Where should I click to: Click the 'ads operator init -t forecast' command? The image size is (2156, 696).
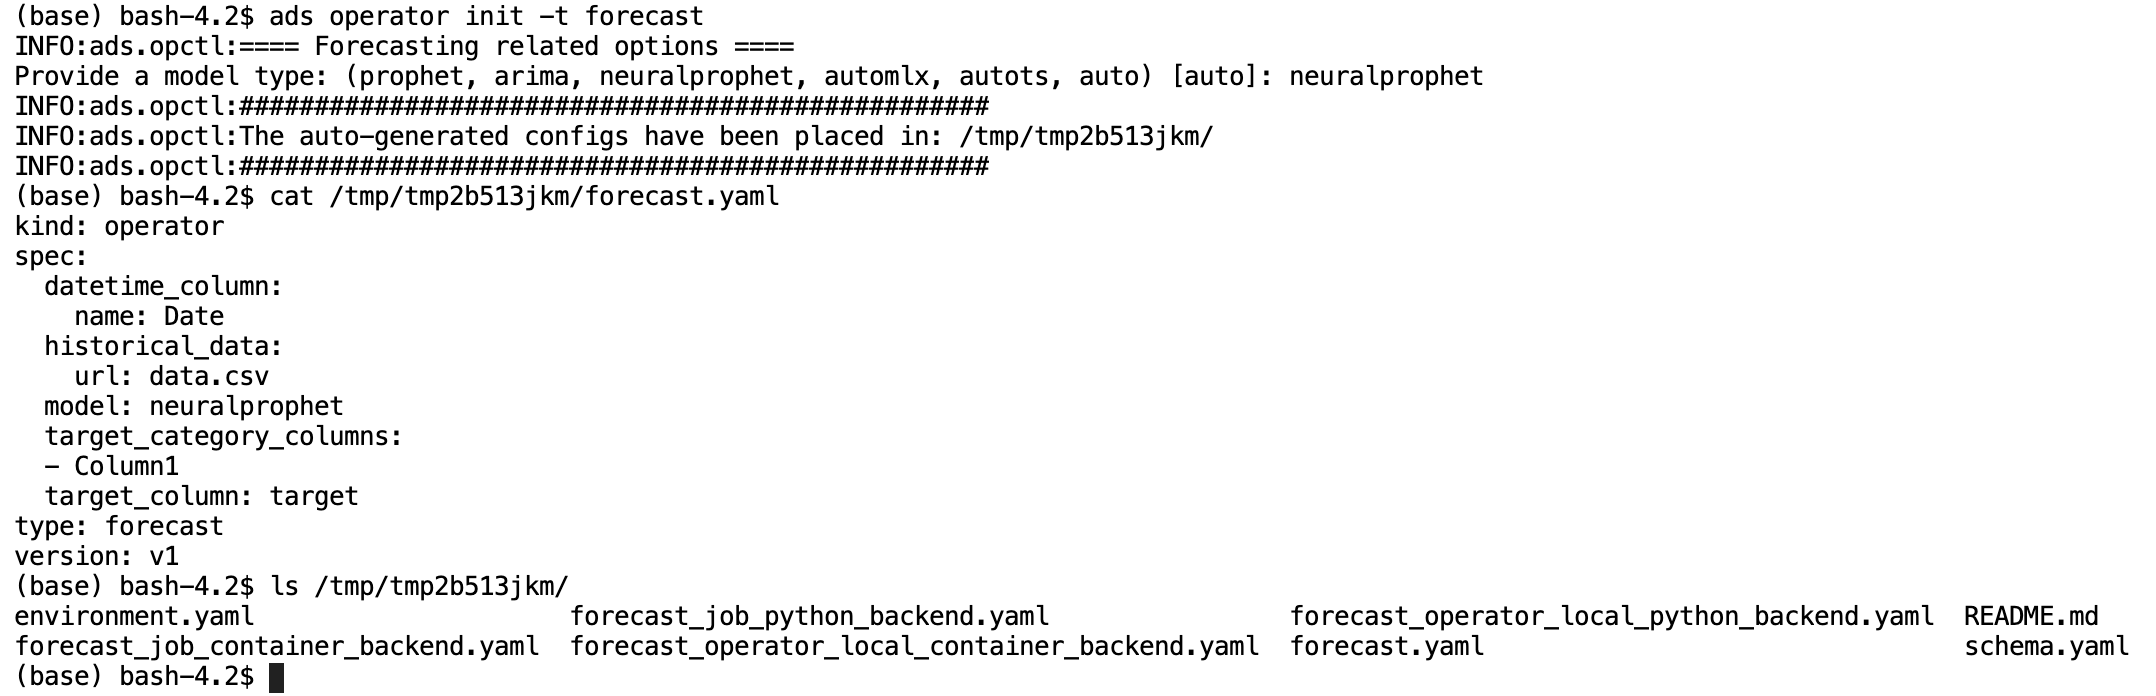(486, 17)
